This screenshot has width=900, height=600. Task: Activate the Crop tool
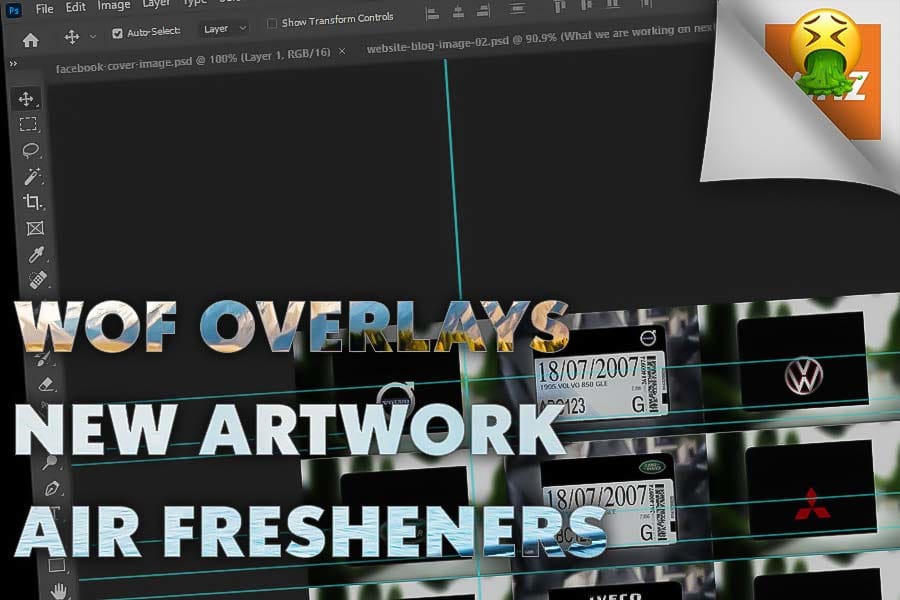click(33, 202)
